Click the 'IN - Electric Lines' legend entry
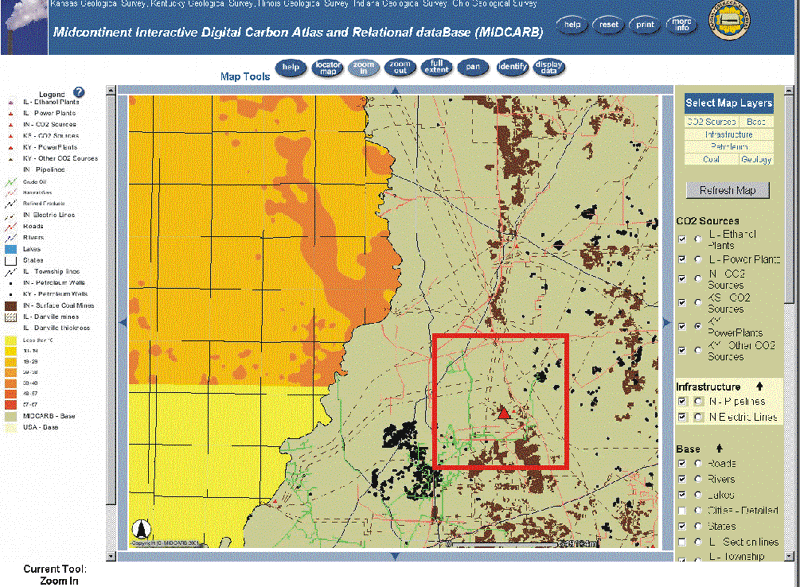The height and width of the screenshot is (587, 800). pos(49,215)
